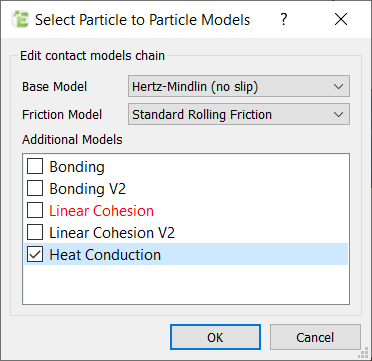Click the resize grip at dialog corner
This screenshot has height=361, width=372.
coord(364,353)
